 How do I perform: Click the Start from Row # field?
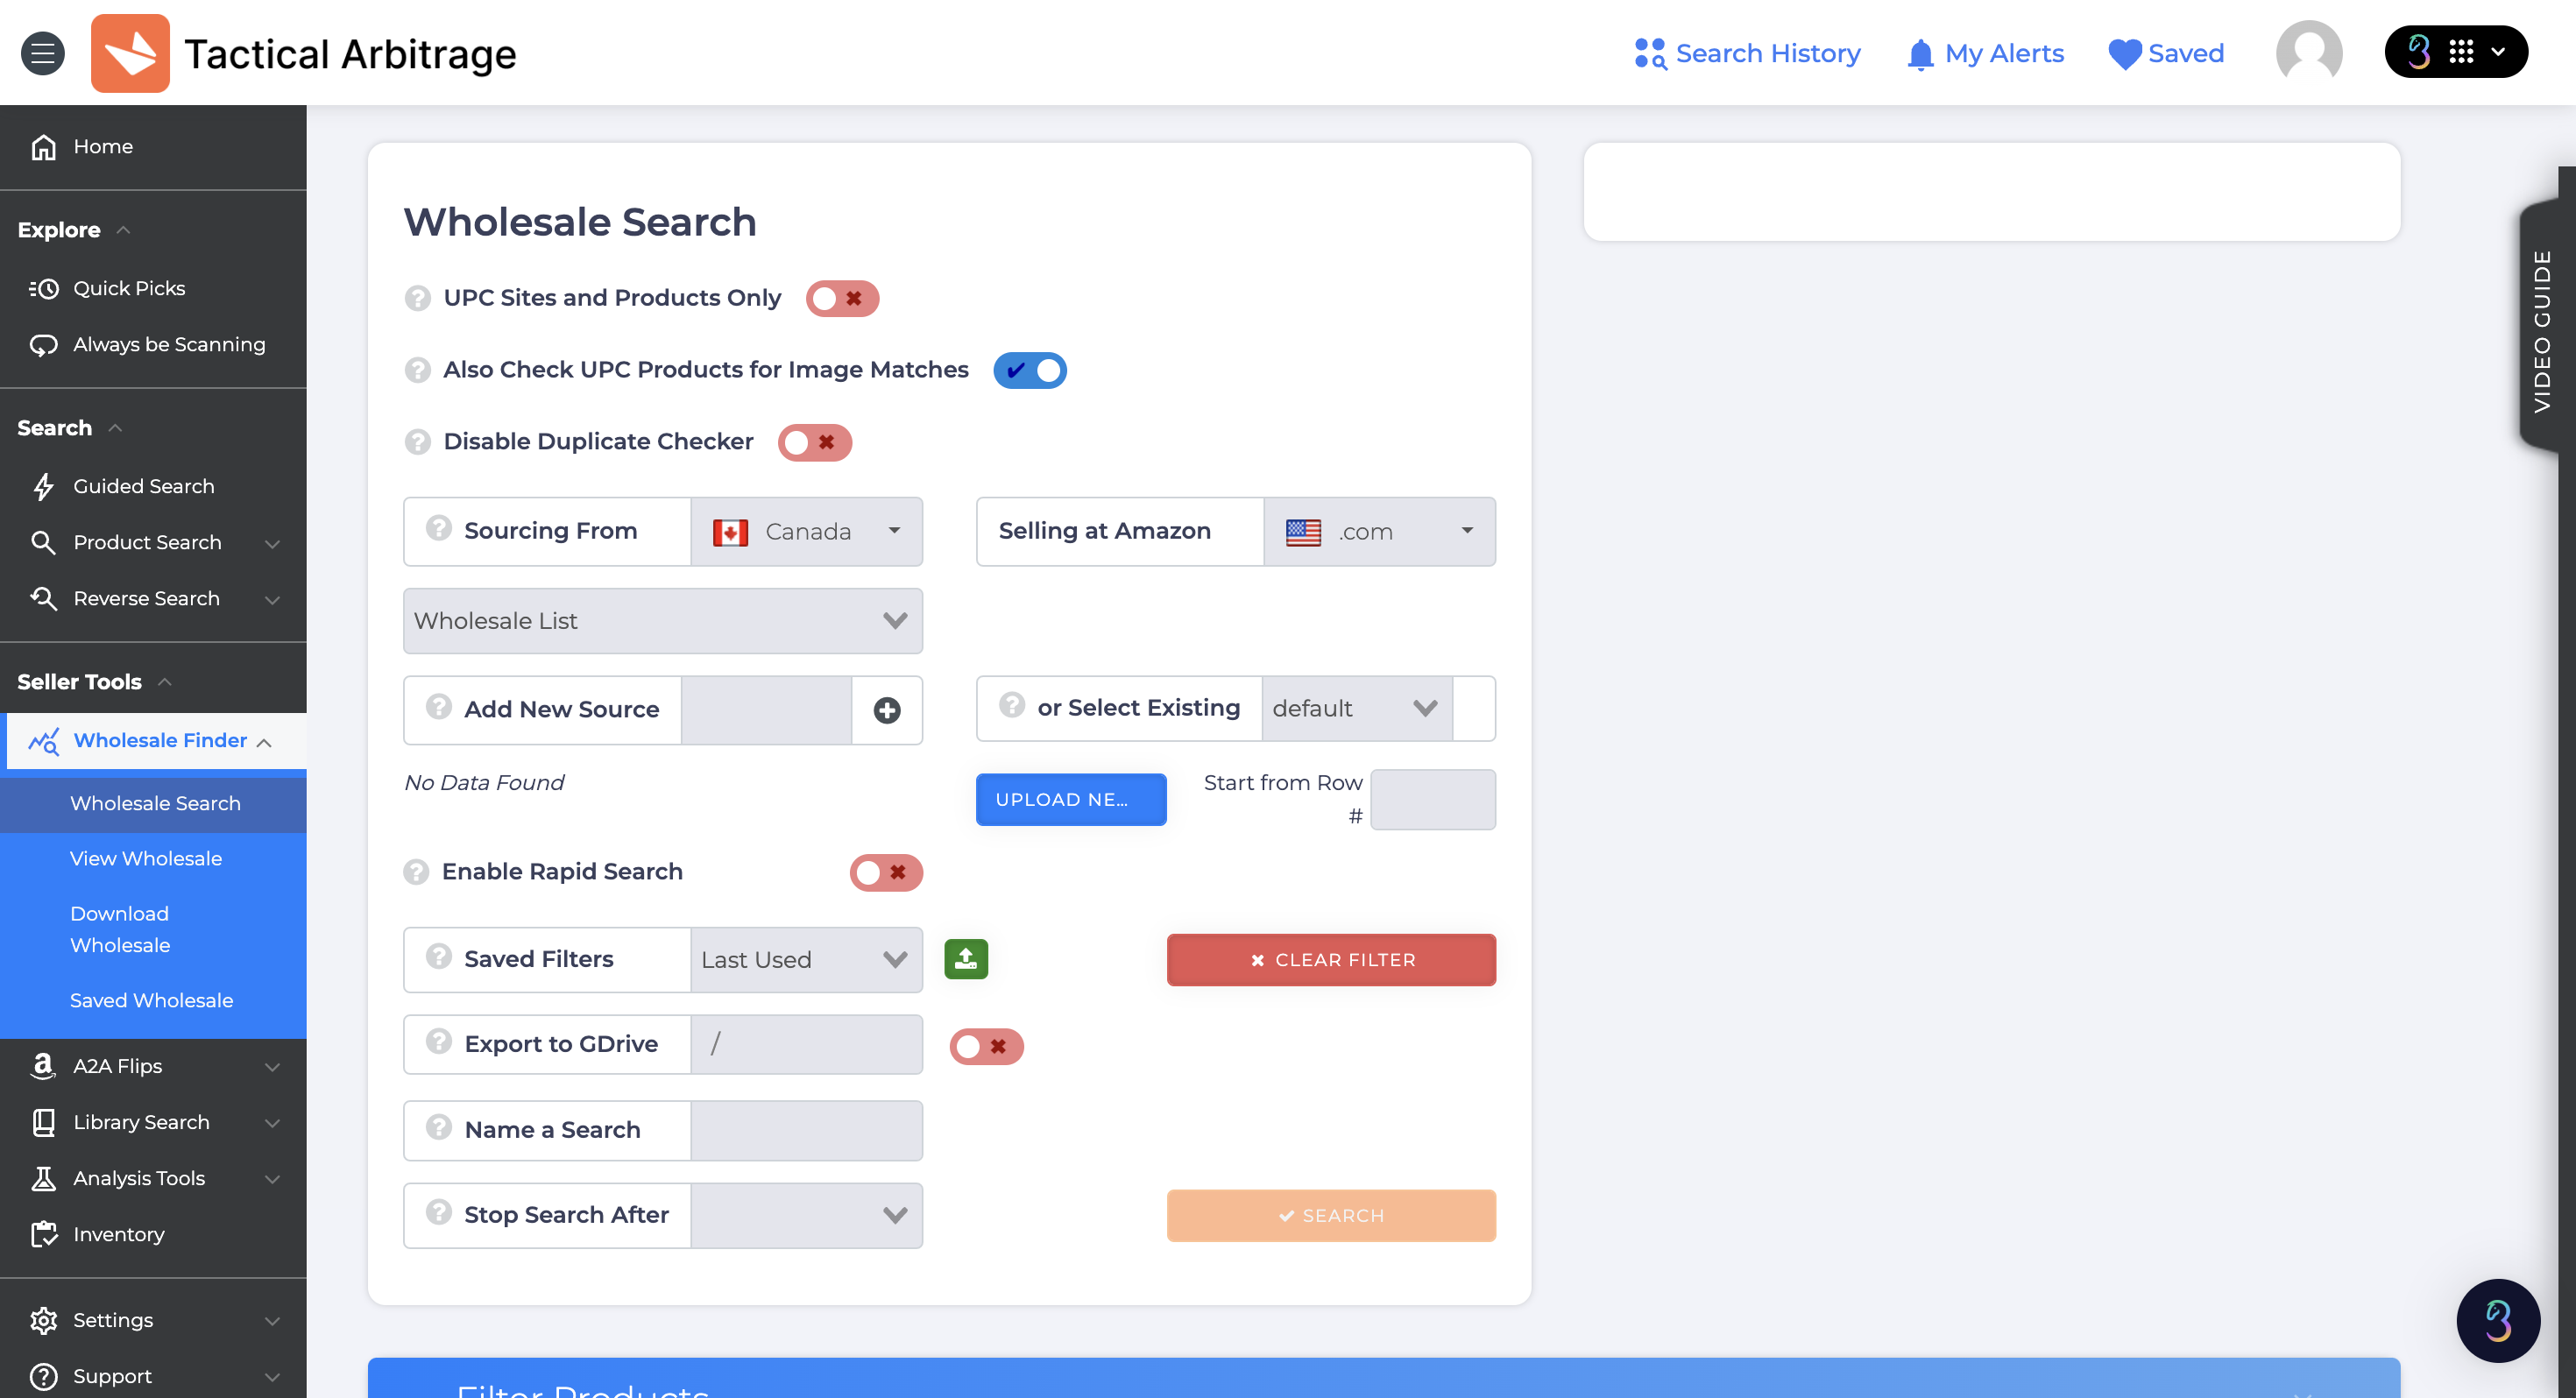coord(1433,800)
